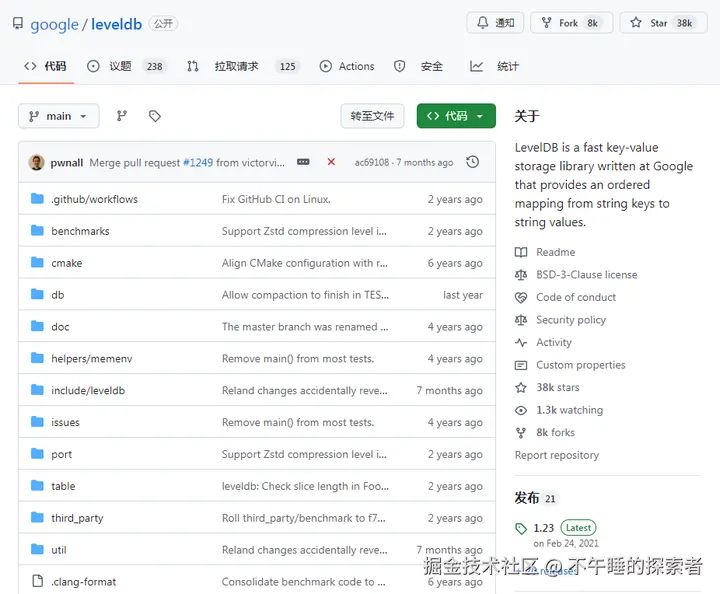Open the 议题 issues tab
This screenshot has width=720, height=594.
[125, 67]
